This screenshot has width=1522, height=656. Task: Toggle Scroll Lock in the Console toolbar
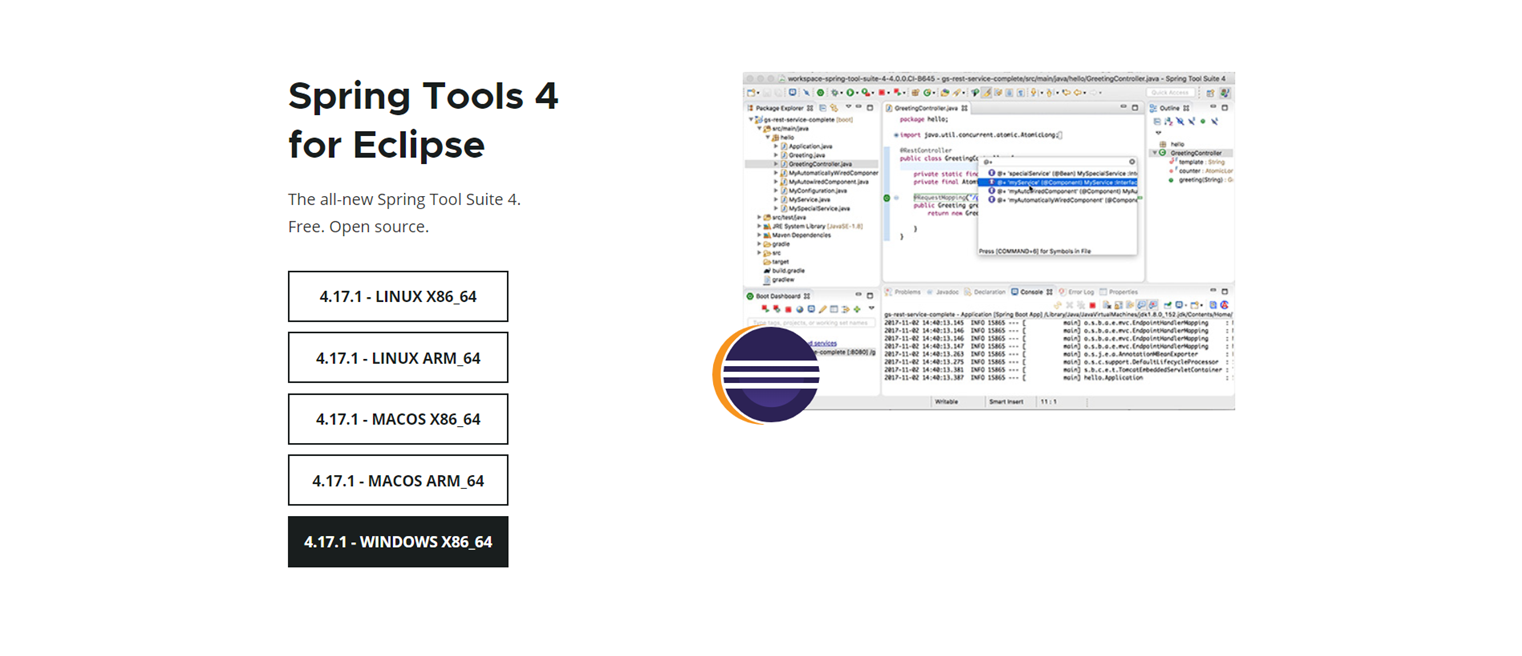1119,304
